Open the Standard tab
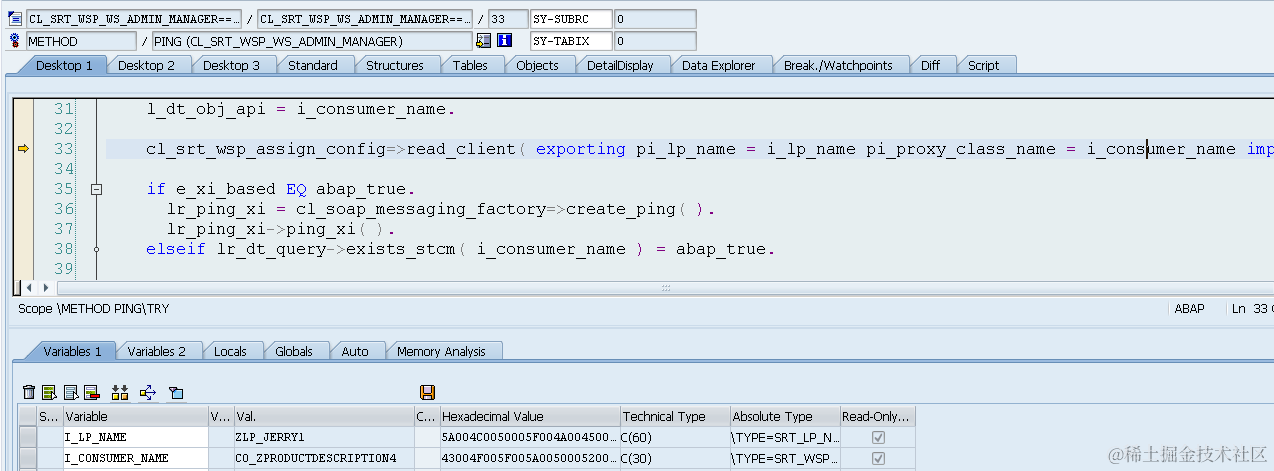The height and width of the screenshot is (471, 1274). 313,65
